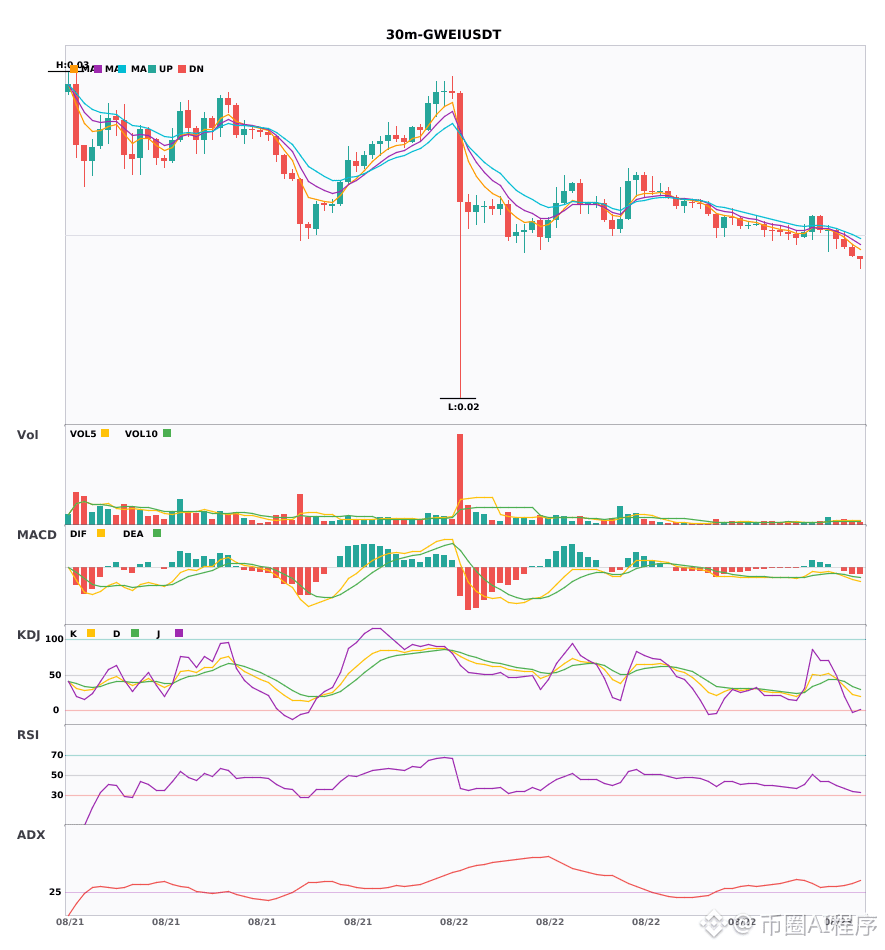
Task: Click the orange MA legend swatch
Action: pyautogui.click(x=73, y=69)
